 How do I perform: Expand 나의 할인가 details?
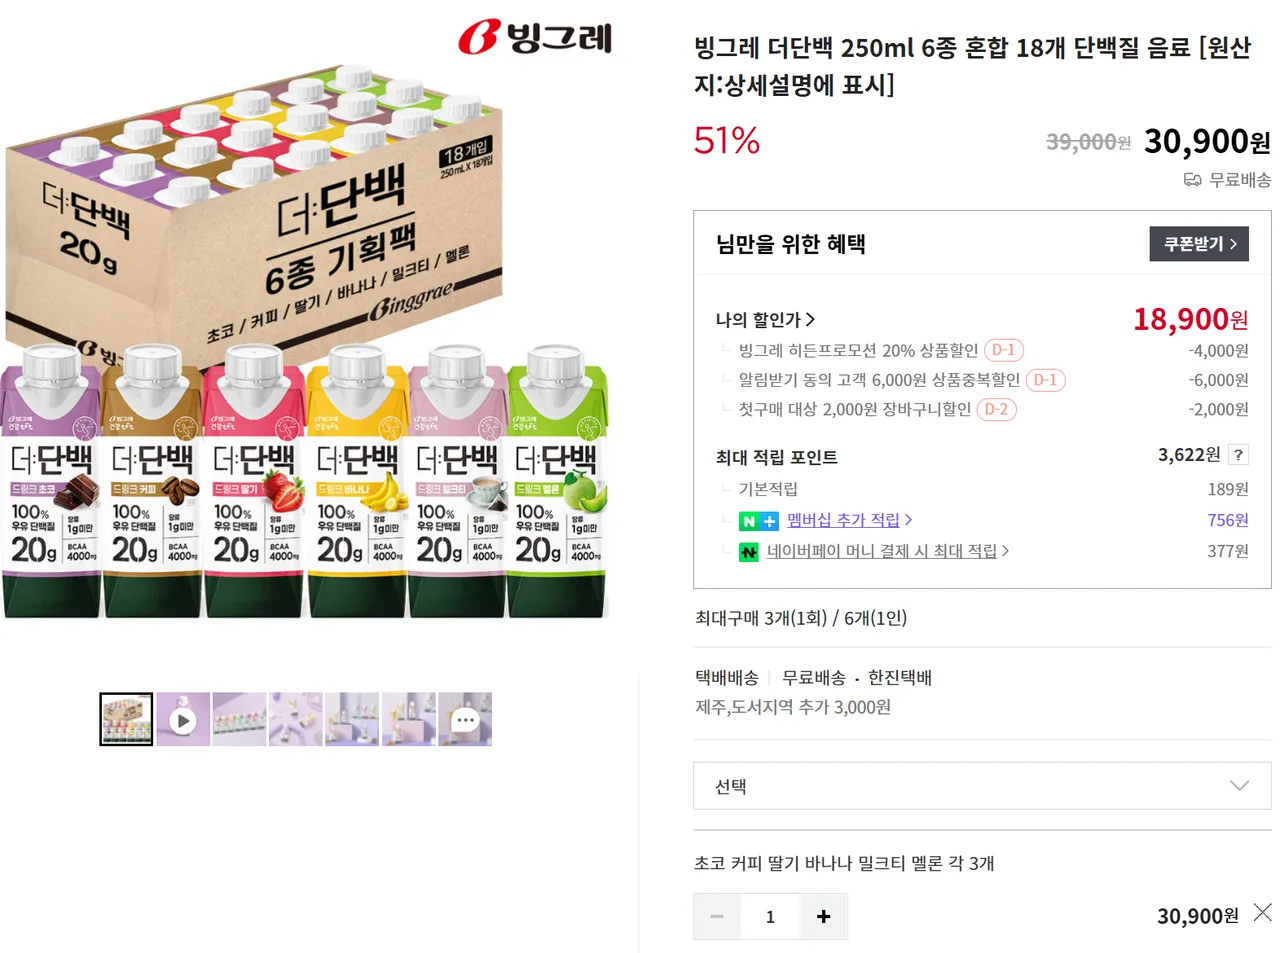(x=765, y=320)
